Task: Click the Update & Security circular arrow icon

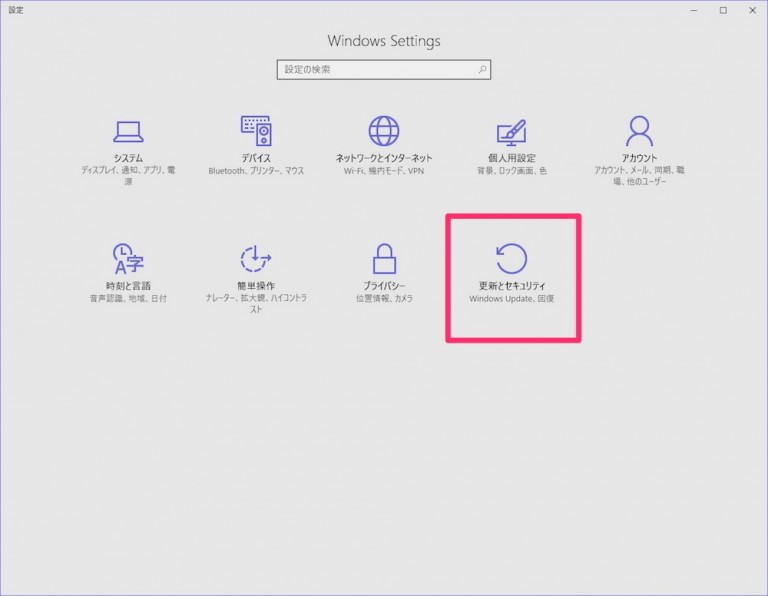Action: [x=512, y=258]
